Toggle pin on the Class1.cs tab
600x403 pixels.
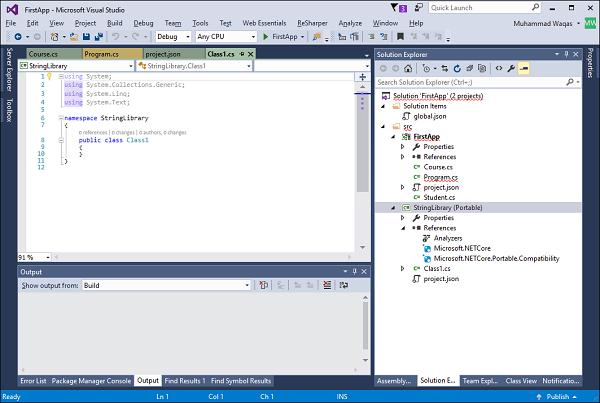pos(242,54)
